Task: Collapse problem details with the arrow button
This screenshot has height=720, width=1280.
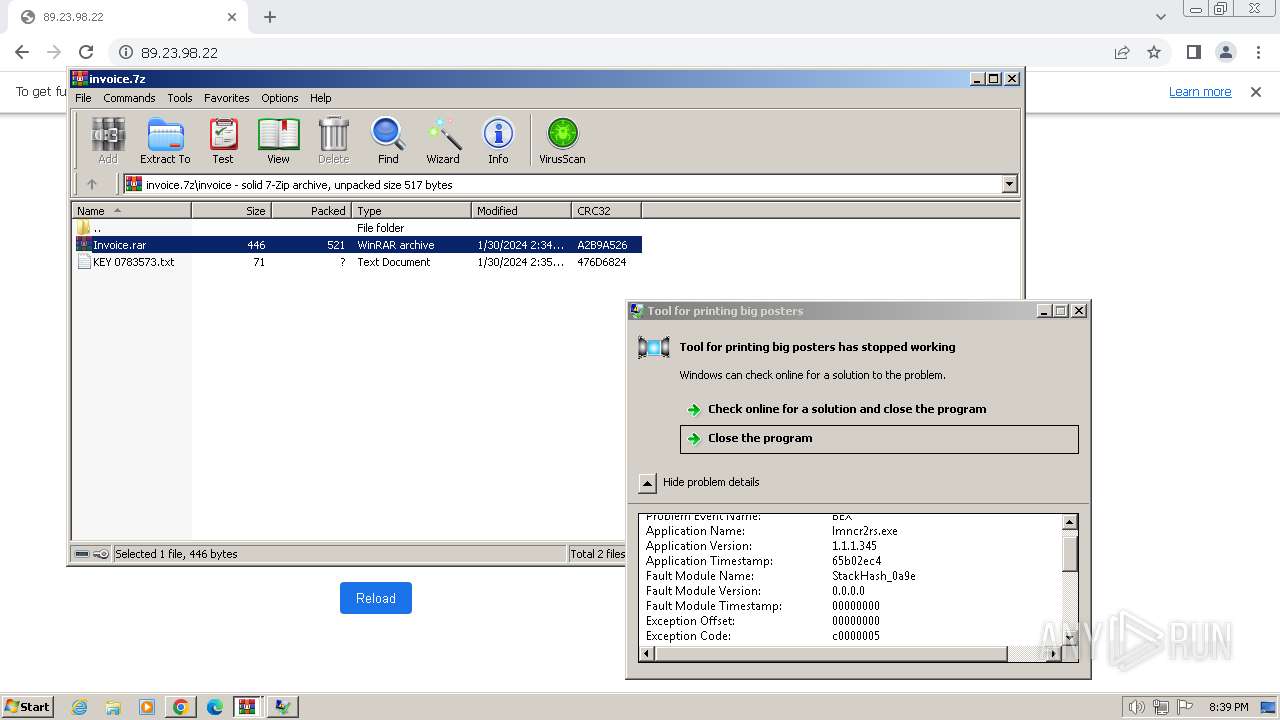Action: click(647, 483)
